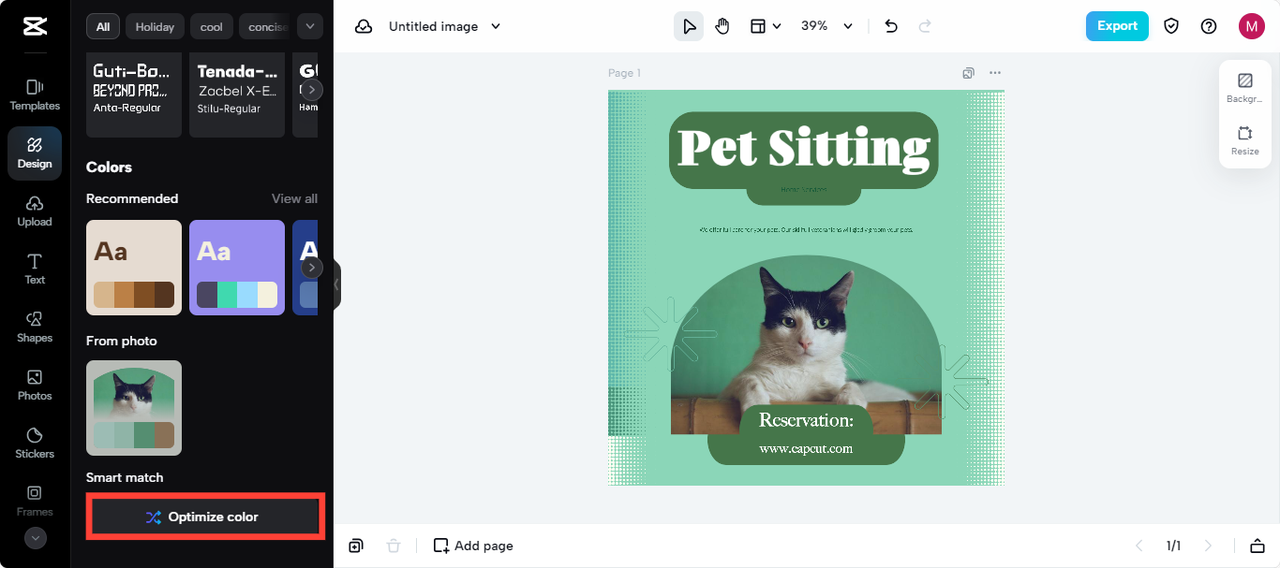1280x568 pixels.
Task: Select the cool filter tag
Action: click(211, 27)
